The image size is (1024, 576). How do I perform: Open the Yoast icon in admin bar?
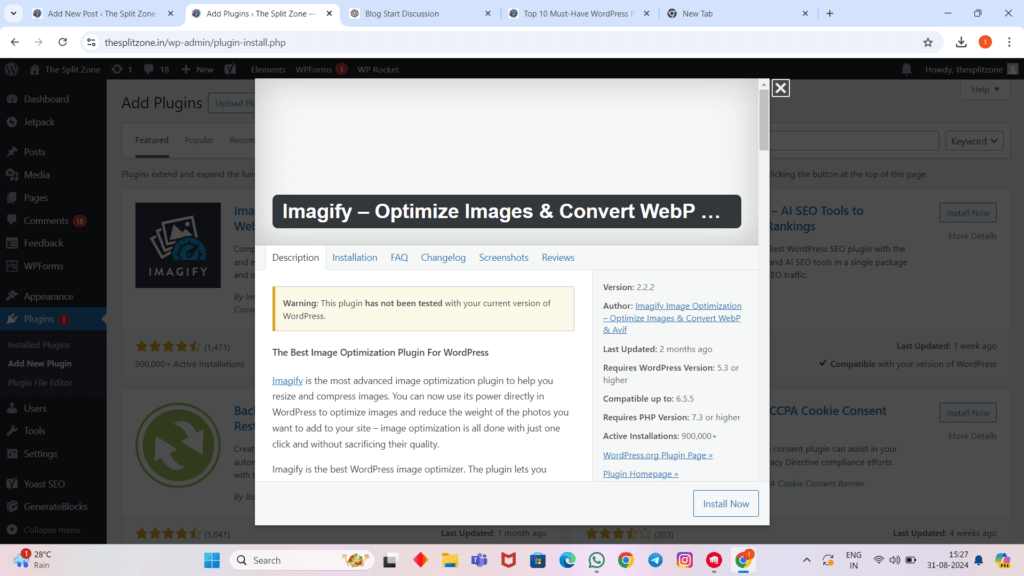pyautogui.click(x=231, y=69)
